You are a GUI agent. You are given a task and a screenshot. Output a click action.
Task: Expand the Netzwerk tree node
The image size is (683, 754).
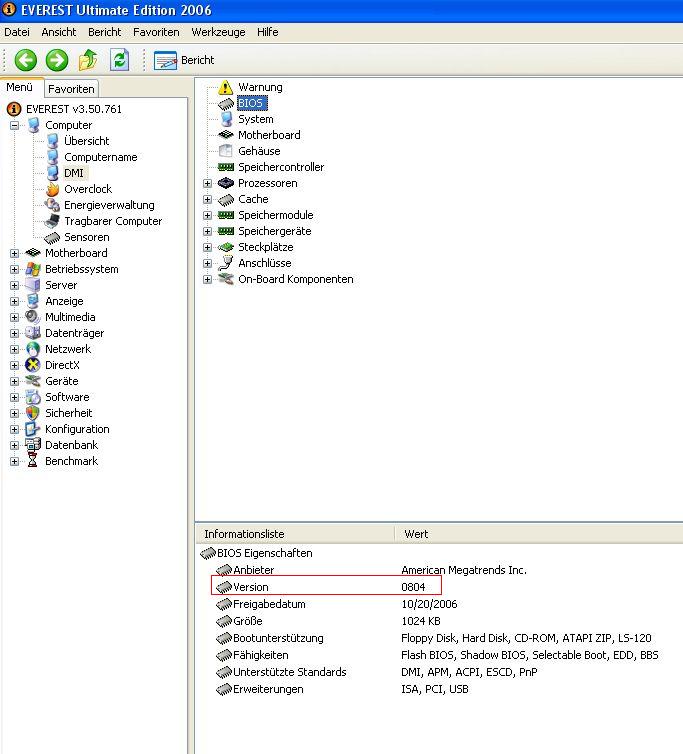point(14,349)
